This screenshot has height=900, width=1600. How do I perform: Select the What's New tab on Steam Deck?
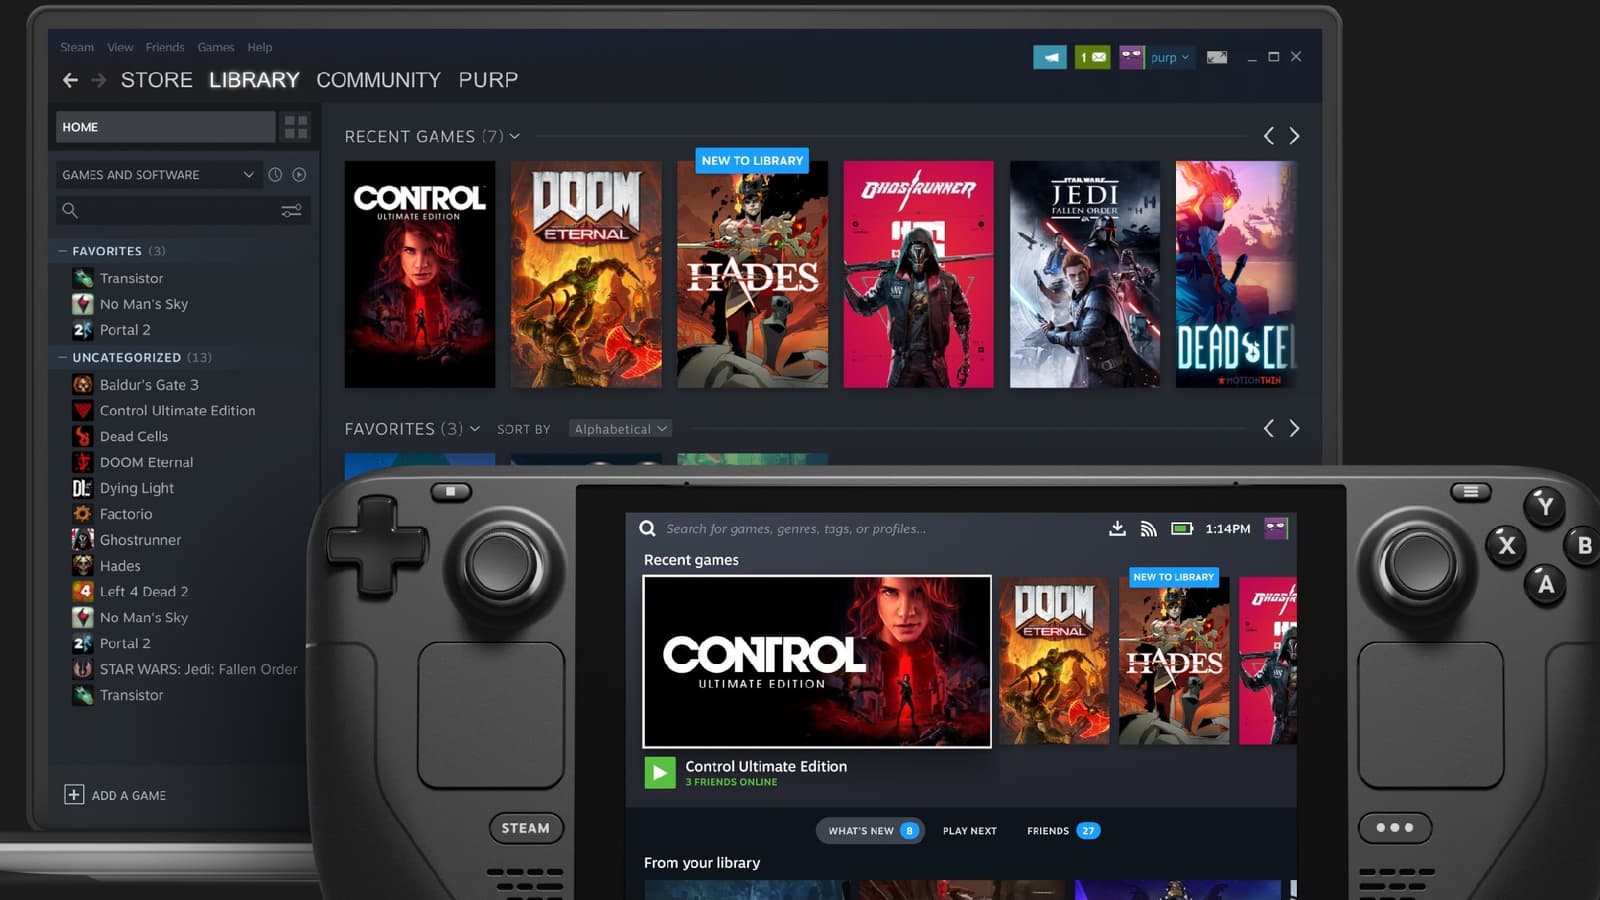870,831
